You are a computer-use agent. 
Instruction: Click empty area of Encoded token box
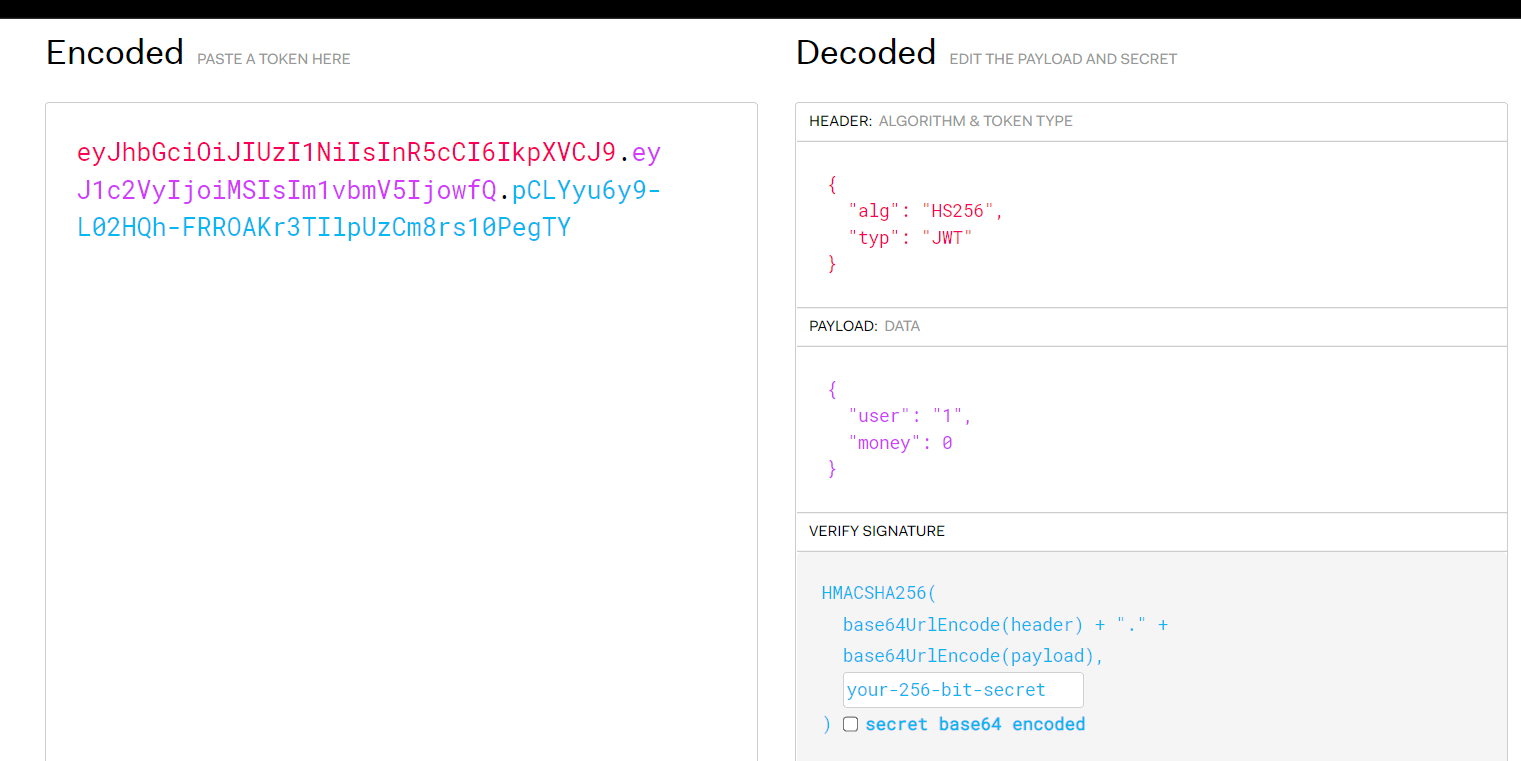pyautogui.click(x=400, y=500)
